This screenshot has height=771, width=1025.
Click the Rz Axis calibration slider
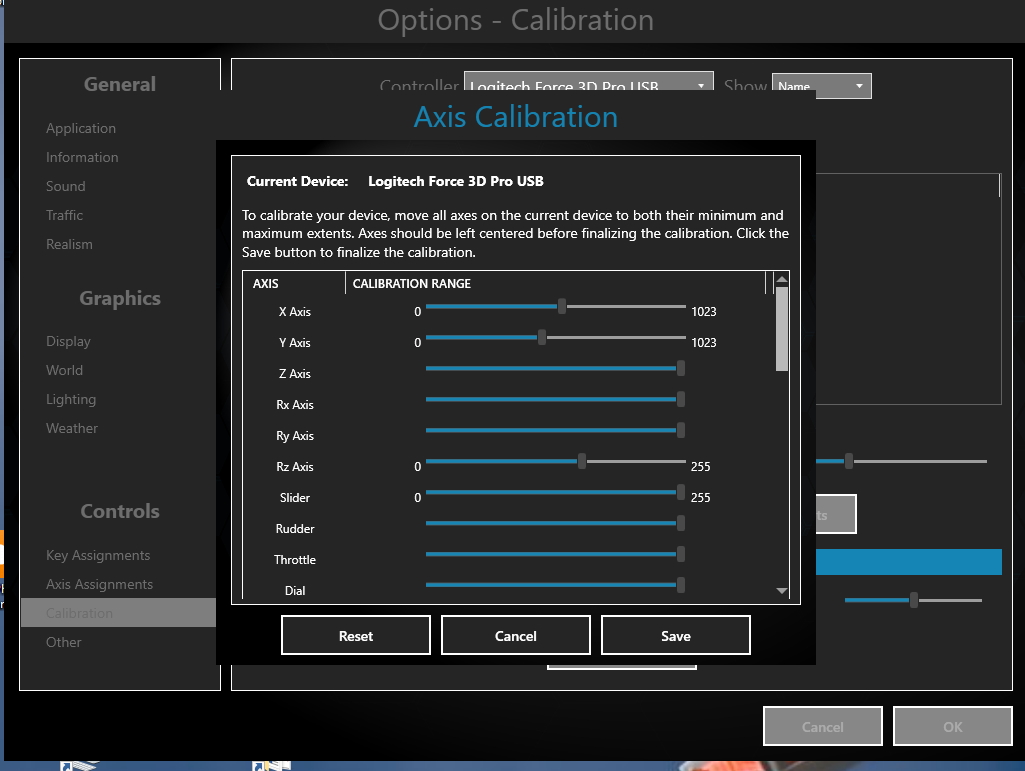[556, 461]
